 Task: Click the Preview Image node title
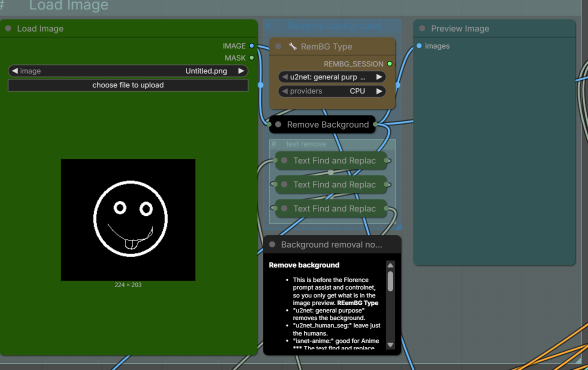[x=460, y=28]
